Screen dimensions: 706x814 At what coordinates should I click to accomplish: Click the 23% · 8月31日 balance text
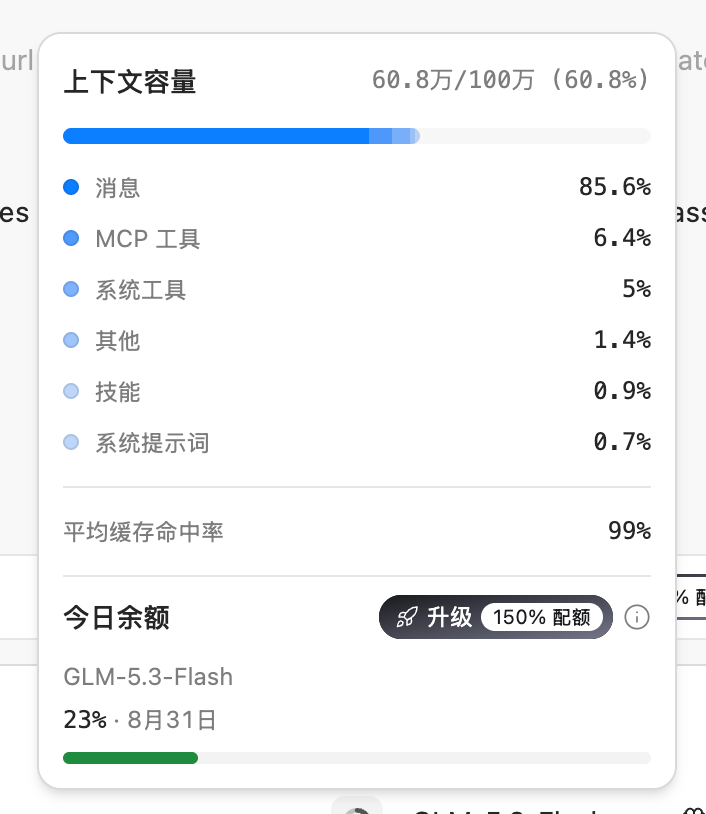140,720
